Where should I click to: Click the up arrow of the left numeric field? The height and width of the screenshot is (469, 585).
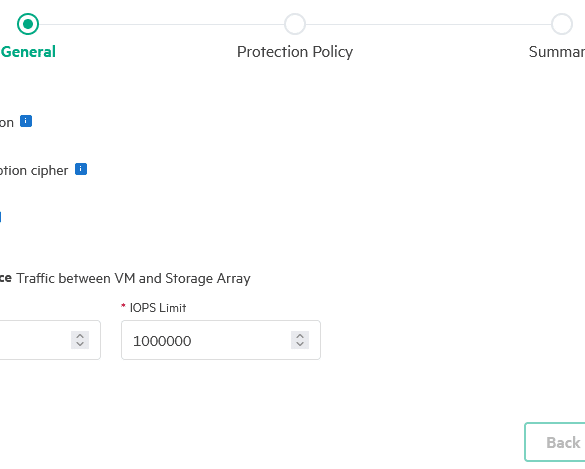click(x=80, y=335)
